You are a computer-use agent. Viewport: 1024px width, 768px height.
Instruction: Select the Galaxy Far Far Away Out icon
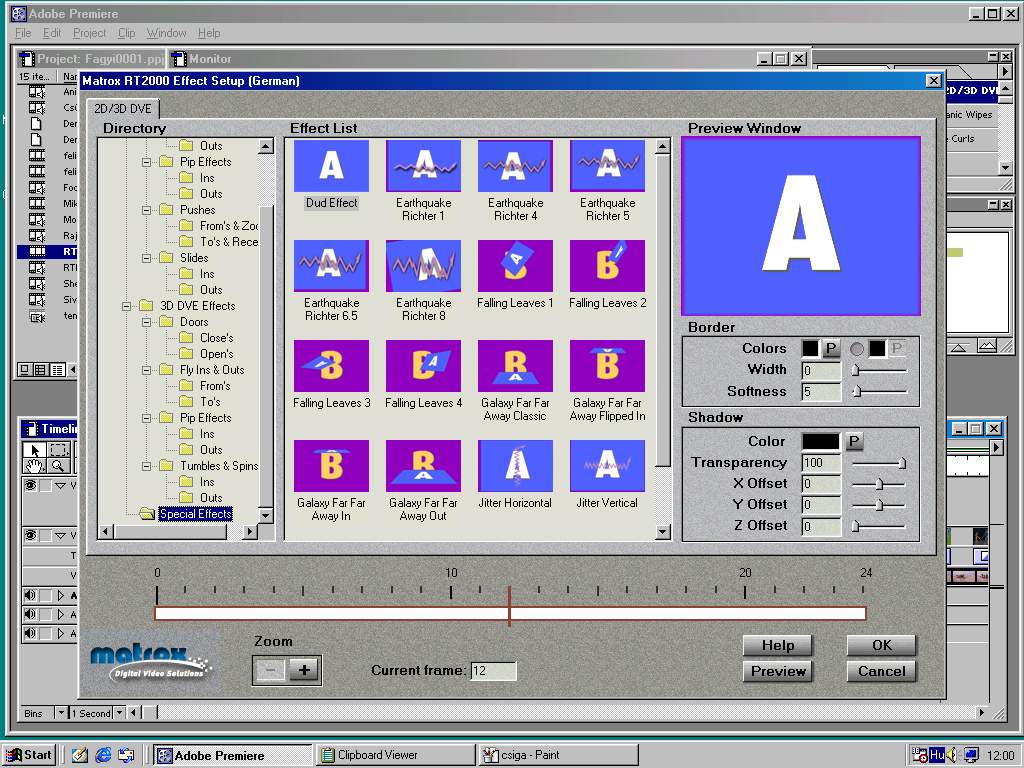(423, 466)
